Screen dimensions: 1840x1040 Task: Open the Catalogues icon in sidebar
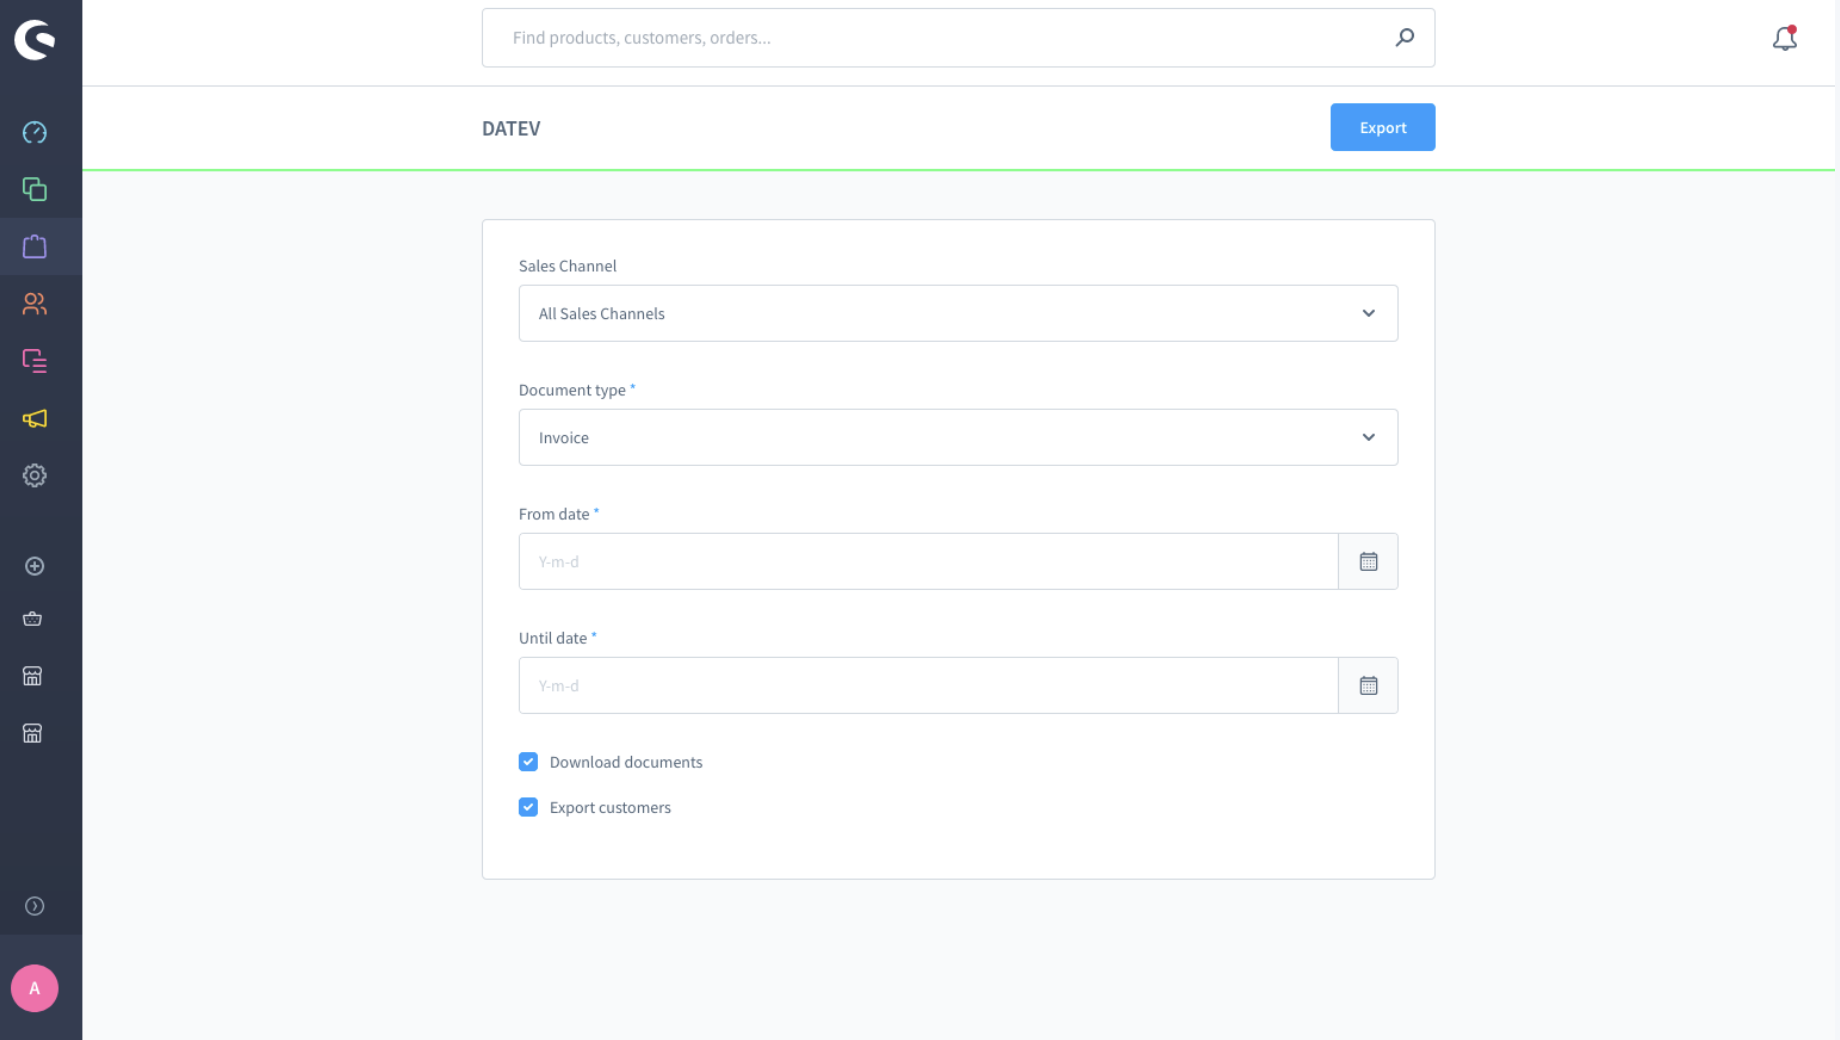click(35, 189)
